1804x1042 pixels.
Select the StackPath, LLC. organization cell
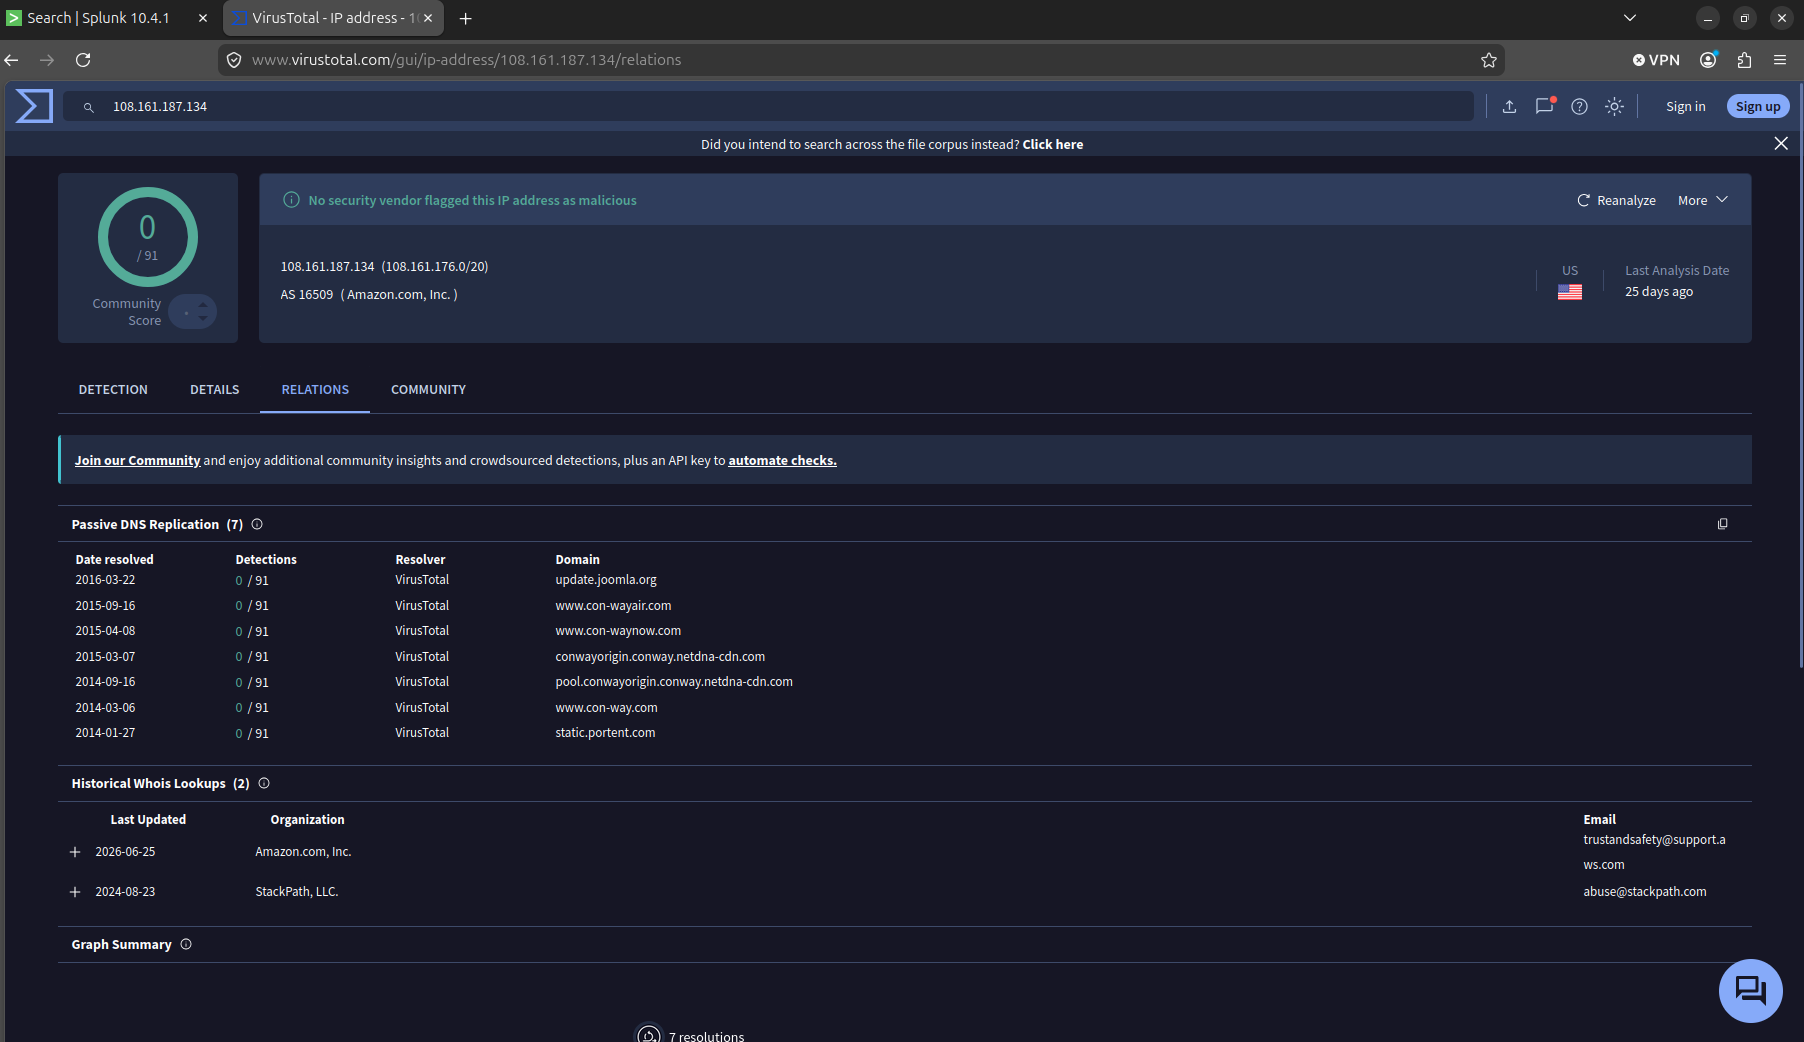tap(297, 892)
